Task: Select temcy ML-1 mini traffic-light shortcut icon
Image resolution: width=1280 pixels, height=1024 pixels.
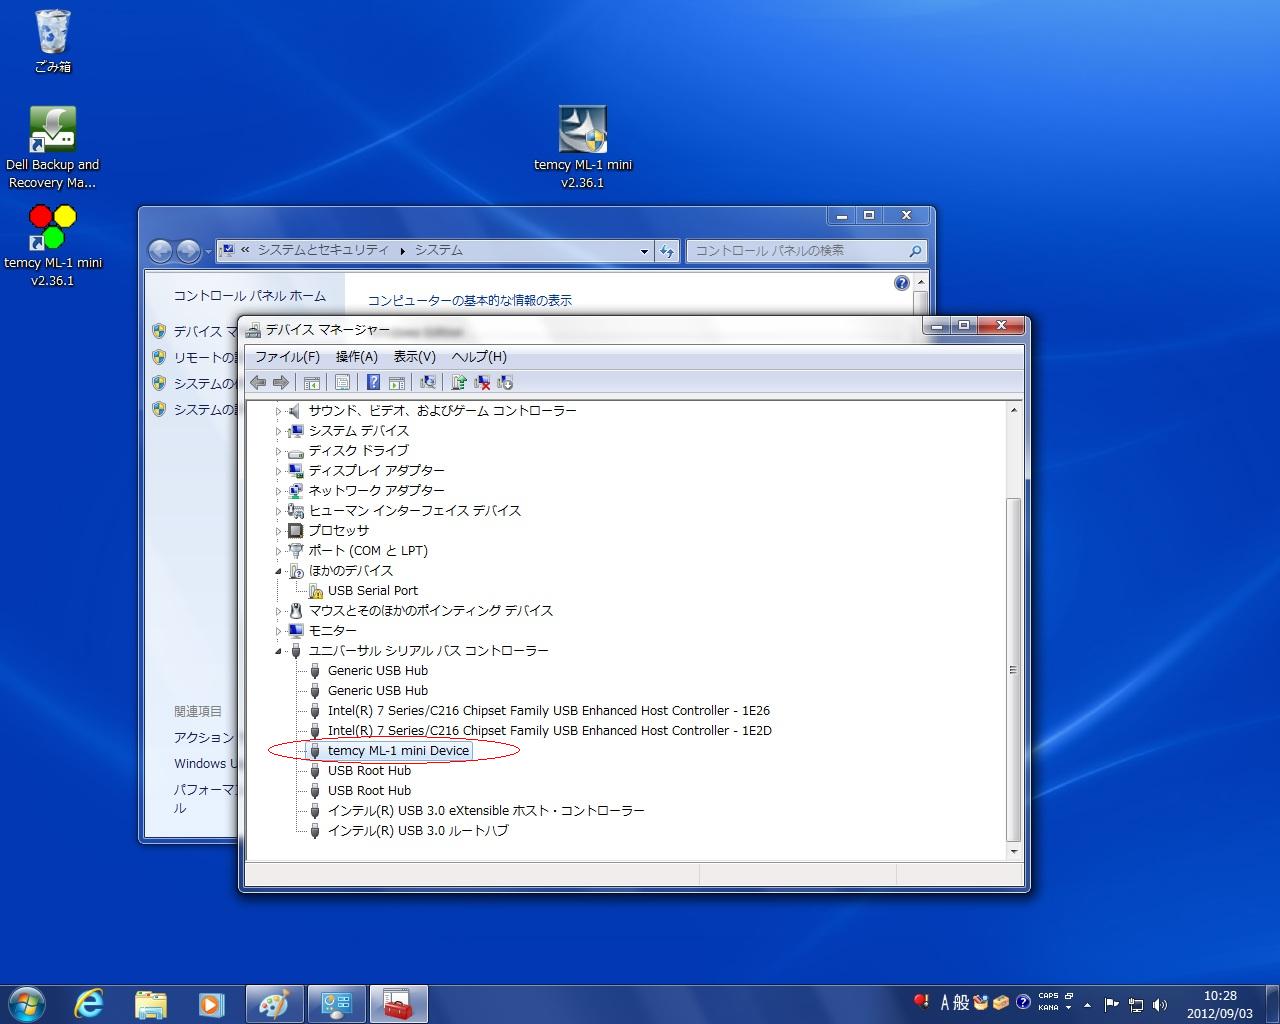Action: pyautogui.click(x=53, y=245)
